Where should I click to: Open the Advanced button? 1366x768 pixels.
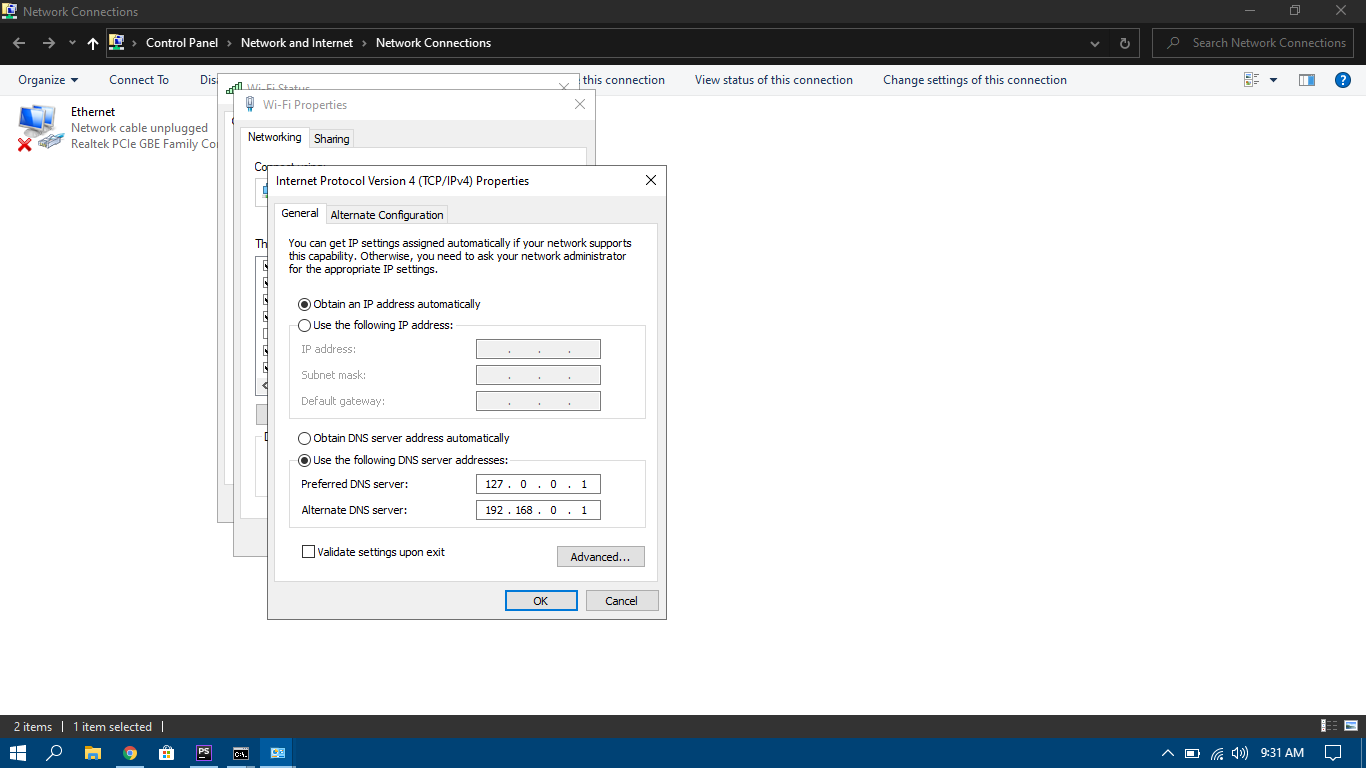click(x=600, y=556)
